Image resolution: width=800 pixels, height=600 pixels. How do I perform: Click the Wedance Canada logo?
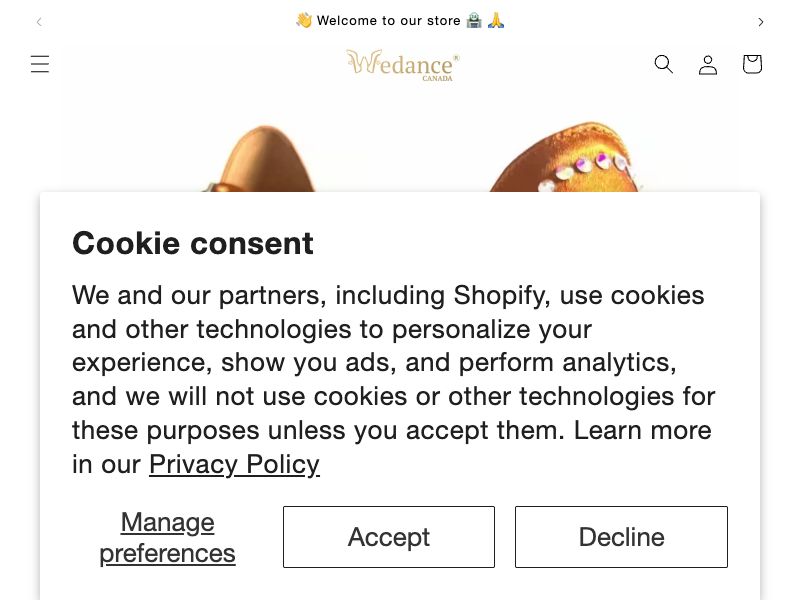pyautogui.click(x=403, y=65)
